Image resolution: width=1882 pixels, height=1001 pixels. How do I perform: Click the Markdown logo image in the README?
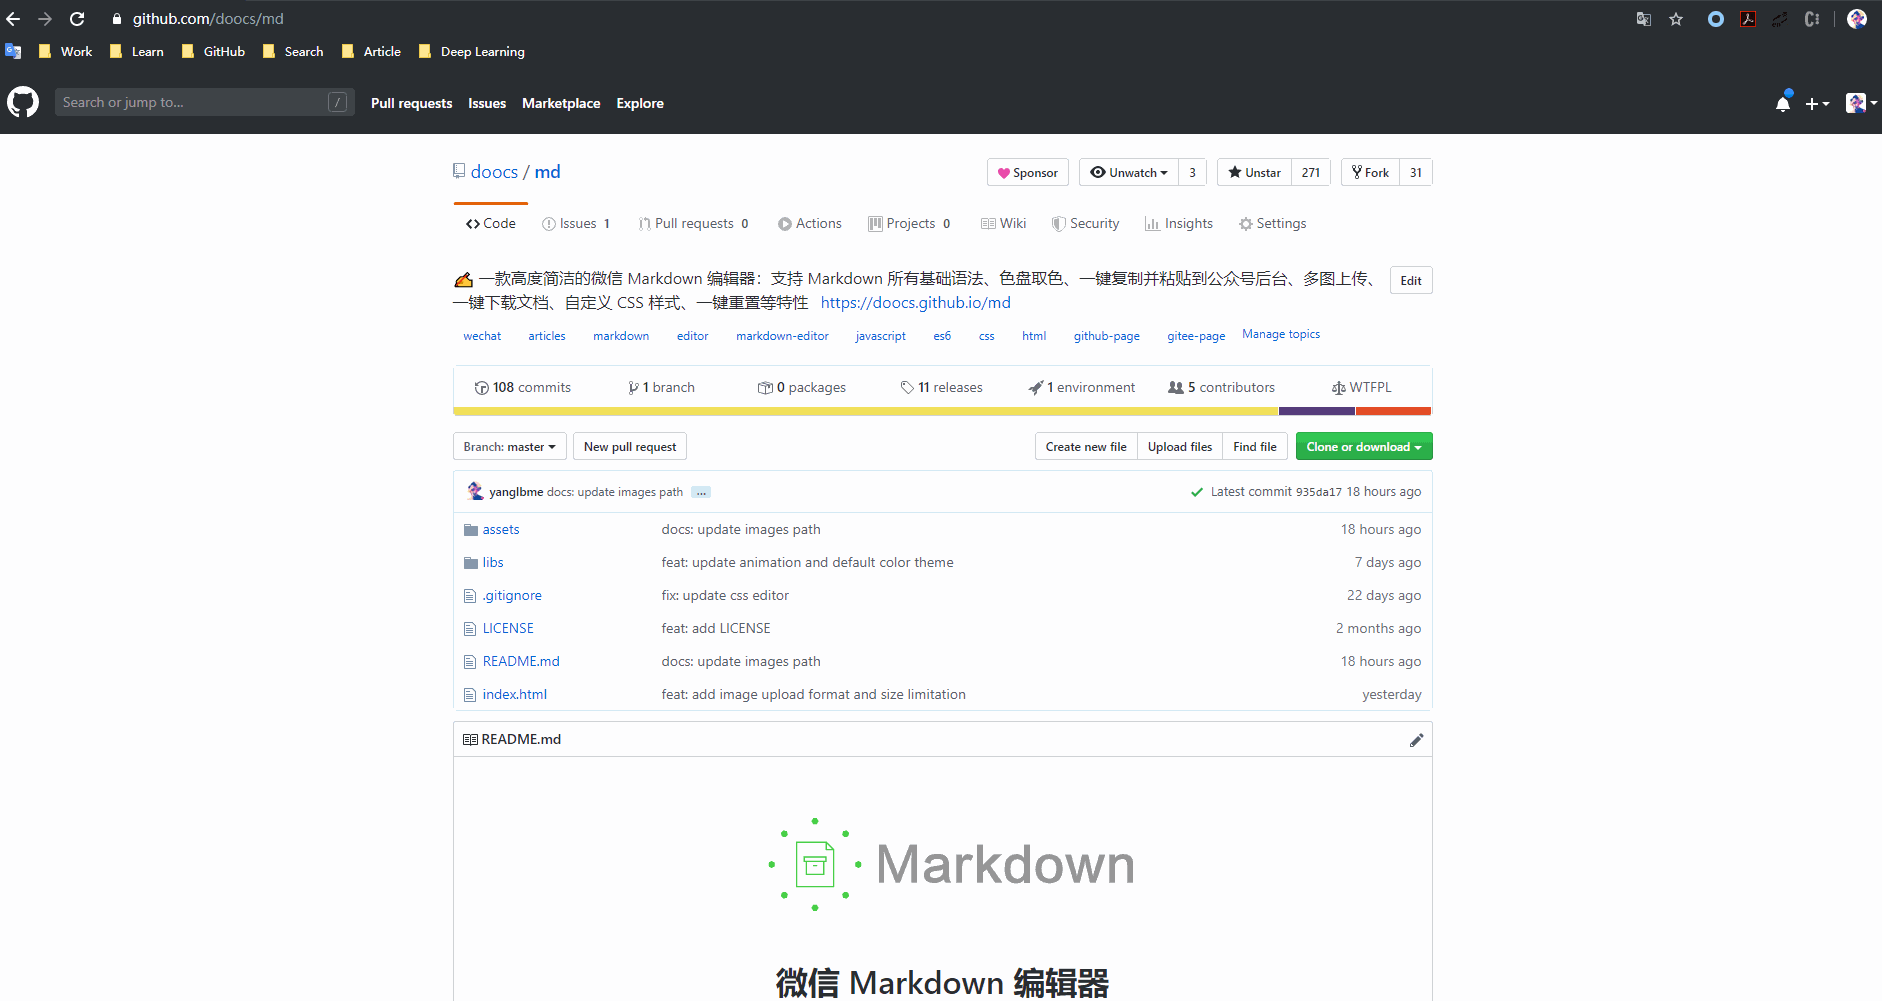click(x=951, y=864)
